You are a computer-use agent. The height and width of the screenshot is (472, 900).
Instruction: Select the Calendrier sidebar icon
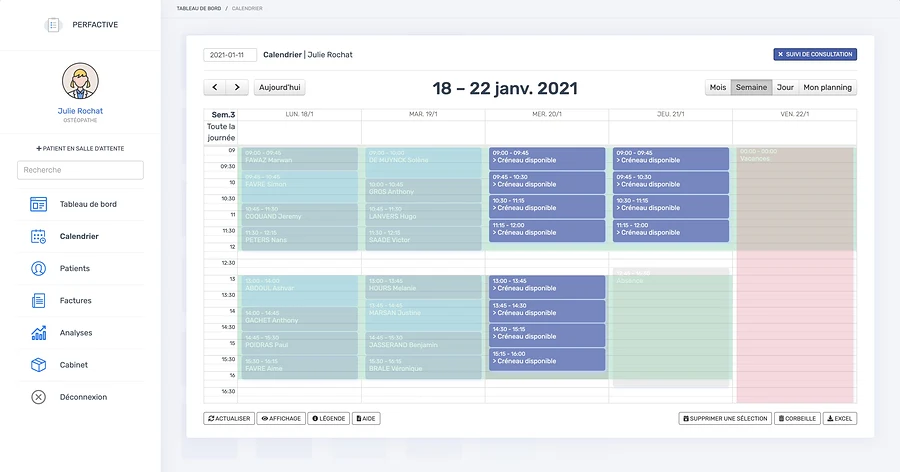point(38,236)
